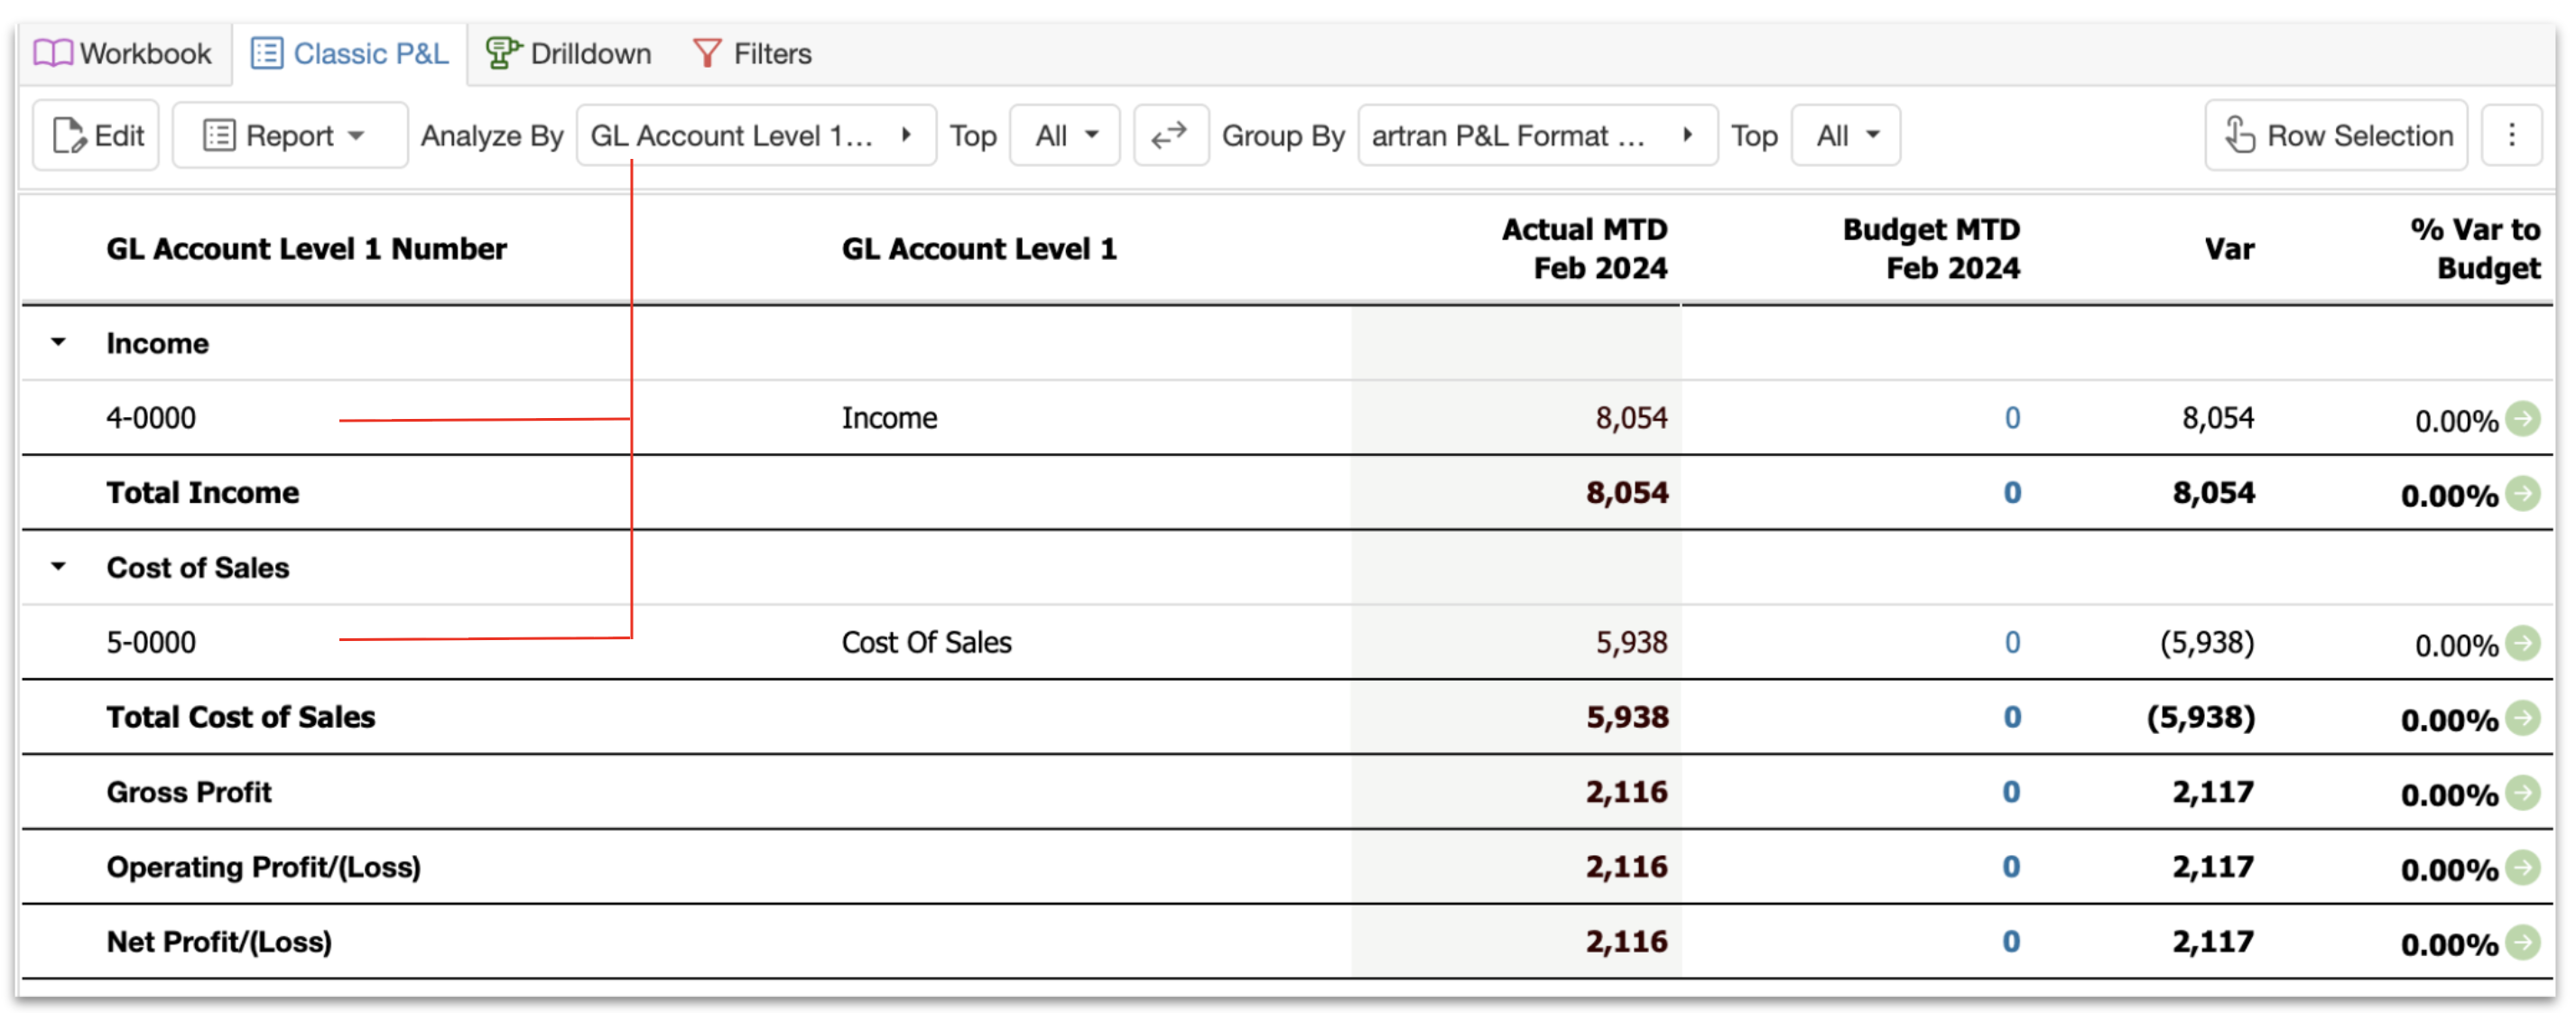2576x1013 pixels.
Task: Click green arrow icon in Gross Profit row
Action: coord(2523,792)
